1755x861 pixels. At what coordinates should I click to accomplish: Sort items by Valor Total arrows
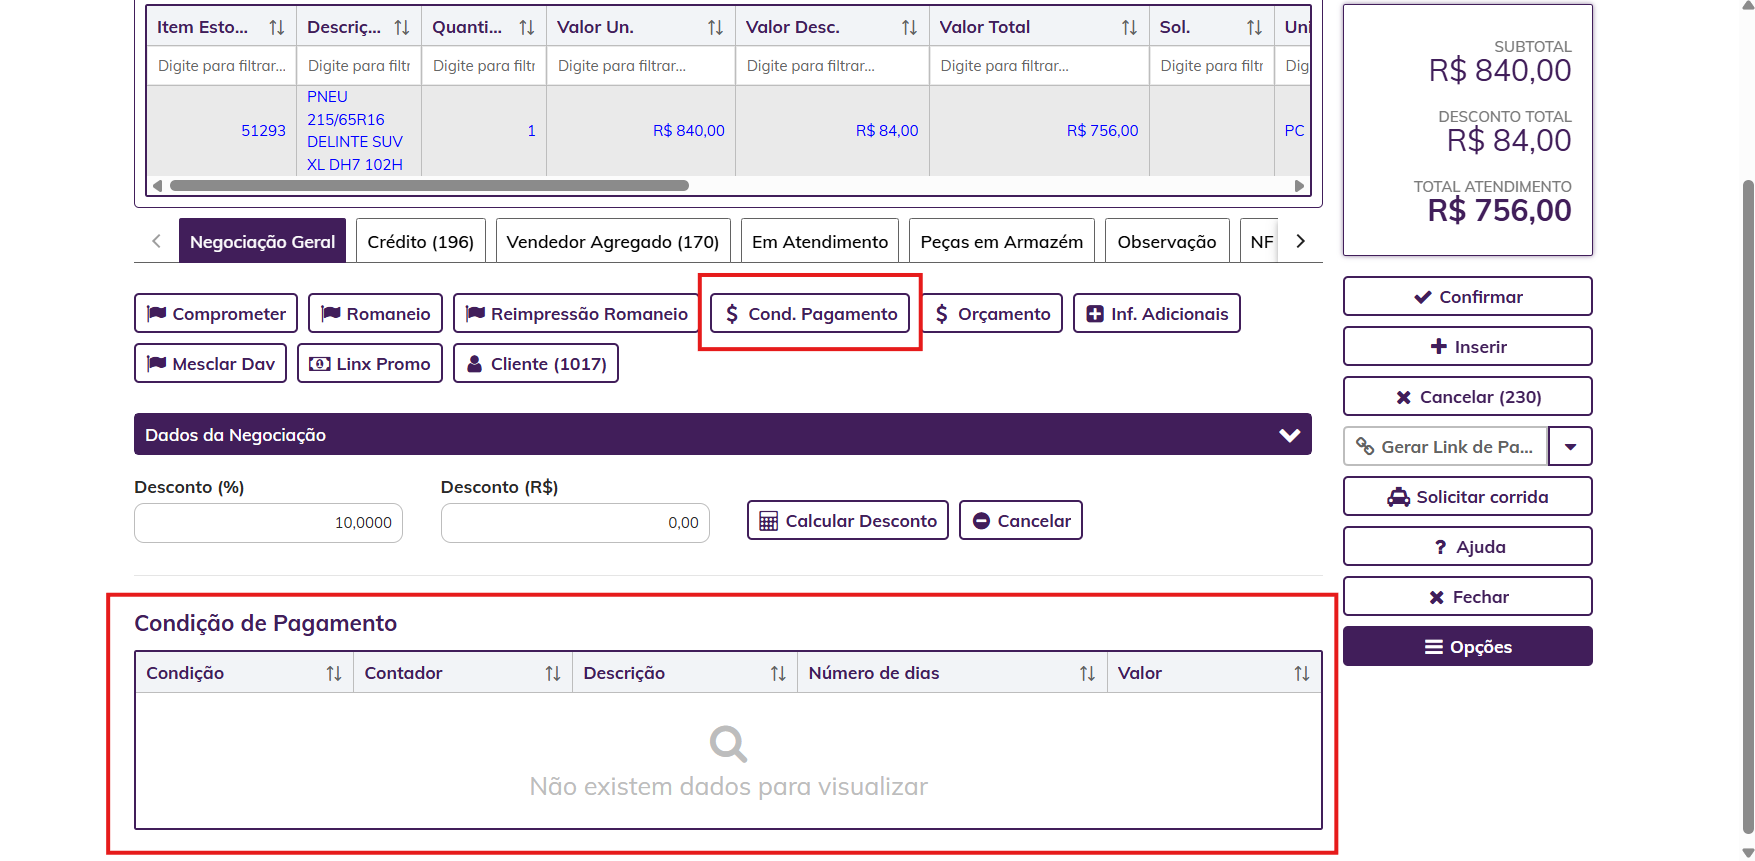pos(1130,28)
